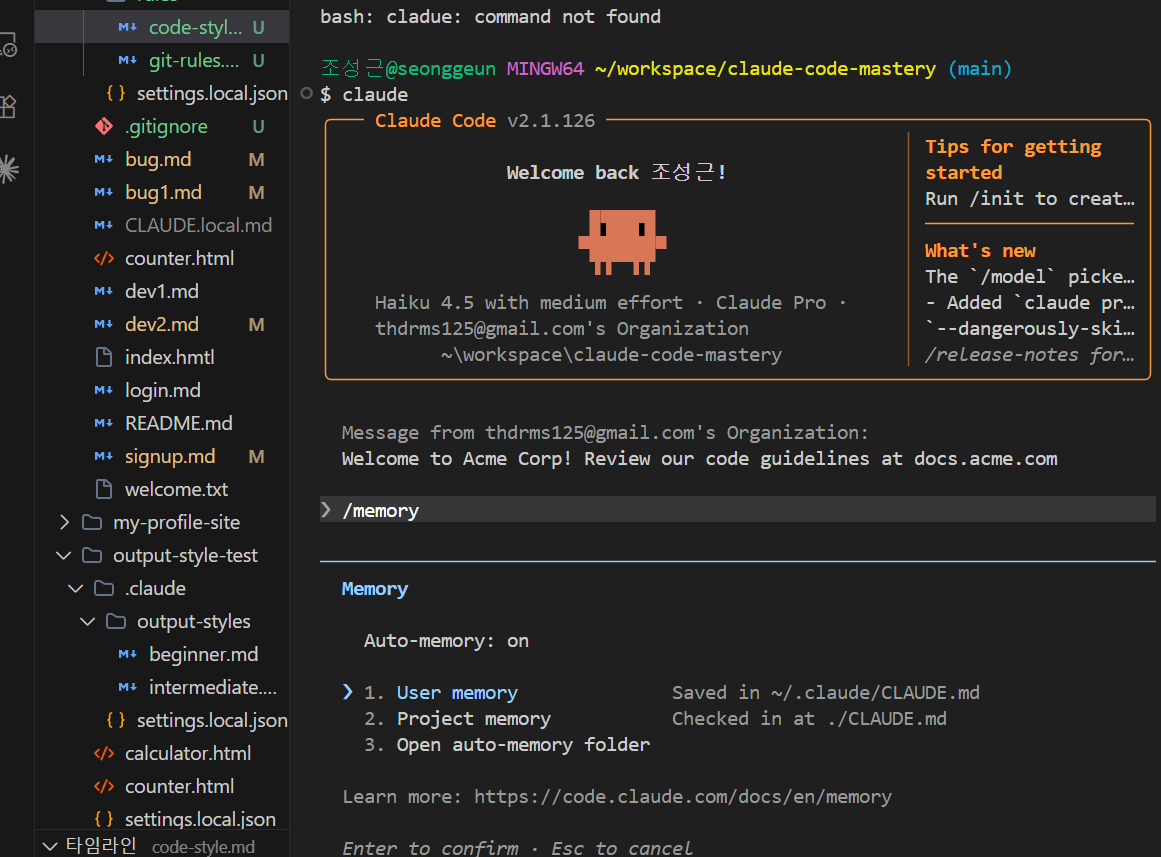Image resolution: width=1161 pixels, height=857 pixels.
Task: Click markdown icon beside bug1.md
Action: pyautogui.click(x=104, y=193)
